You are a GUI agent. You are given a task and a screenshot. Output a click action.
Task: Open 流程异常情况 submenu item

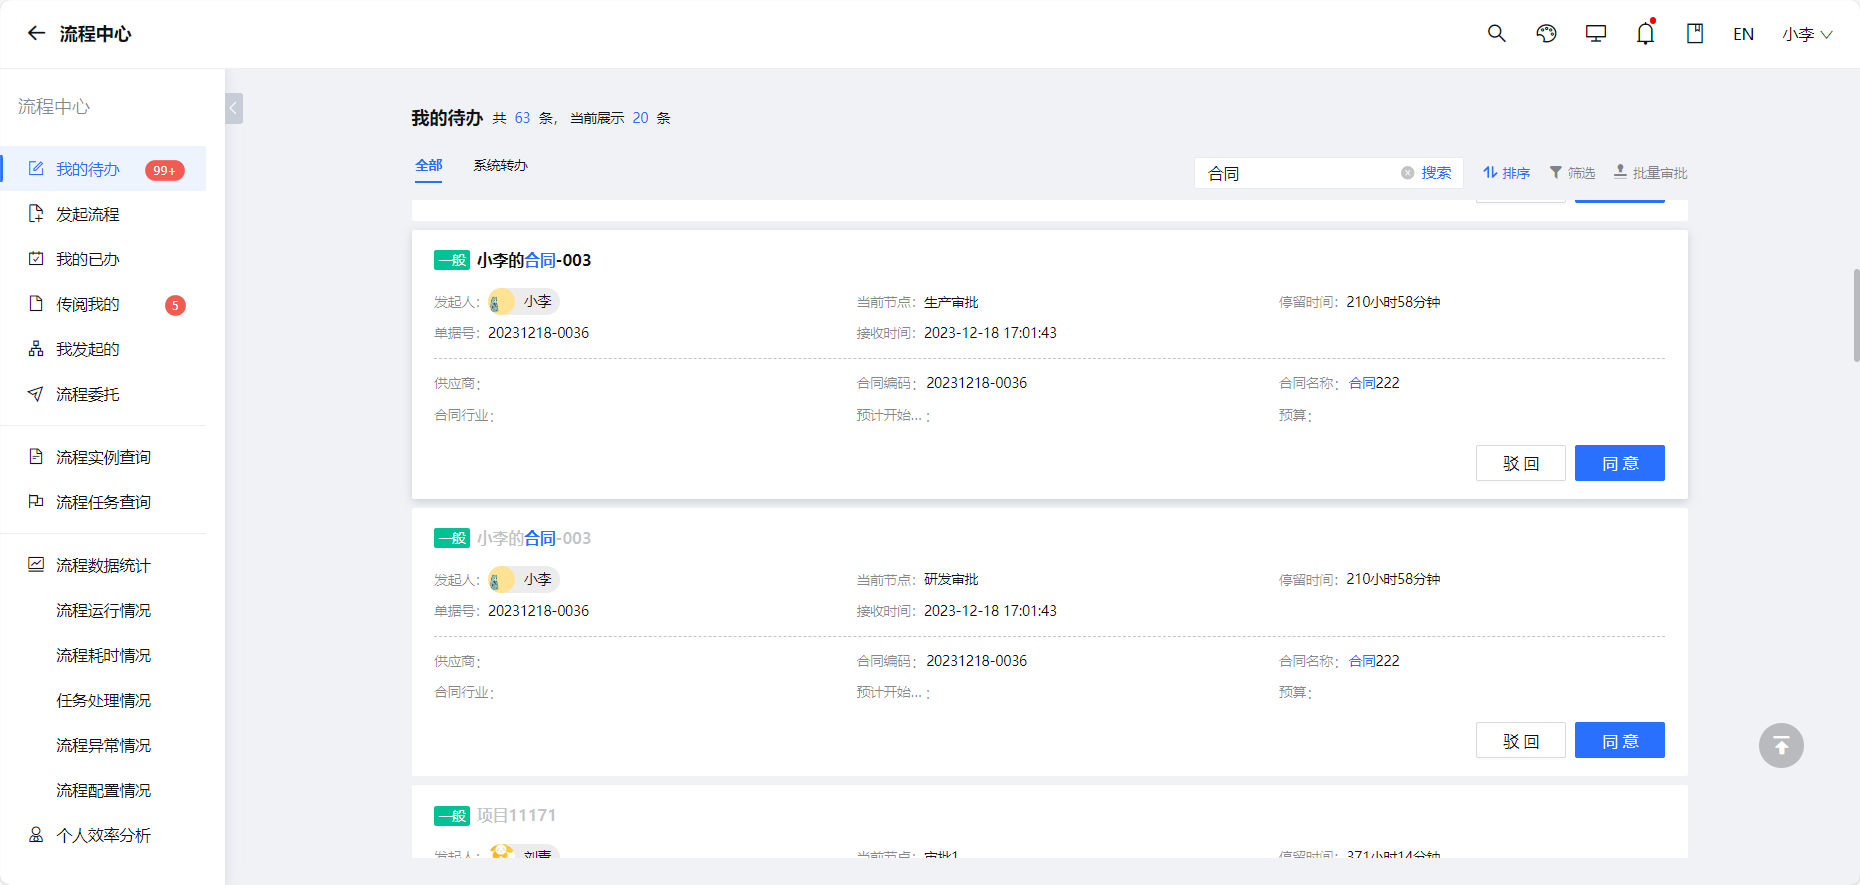(x=103, y=745)
